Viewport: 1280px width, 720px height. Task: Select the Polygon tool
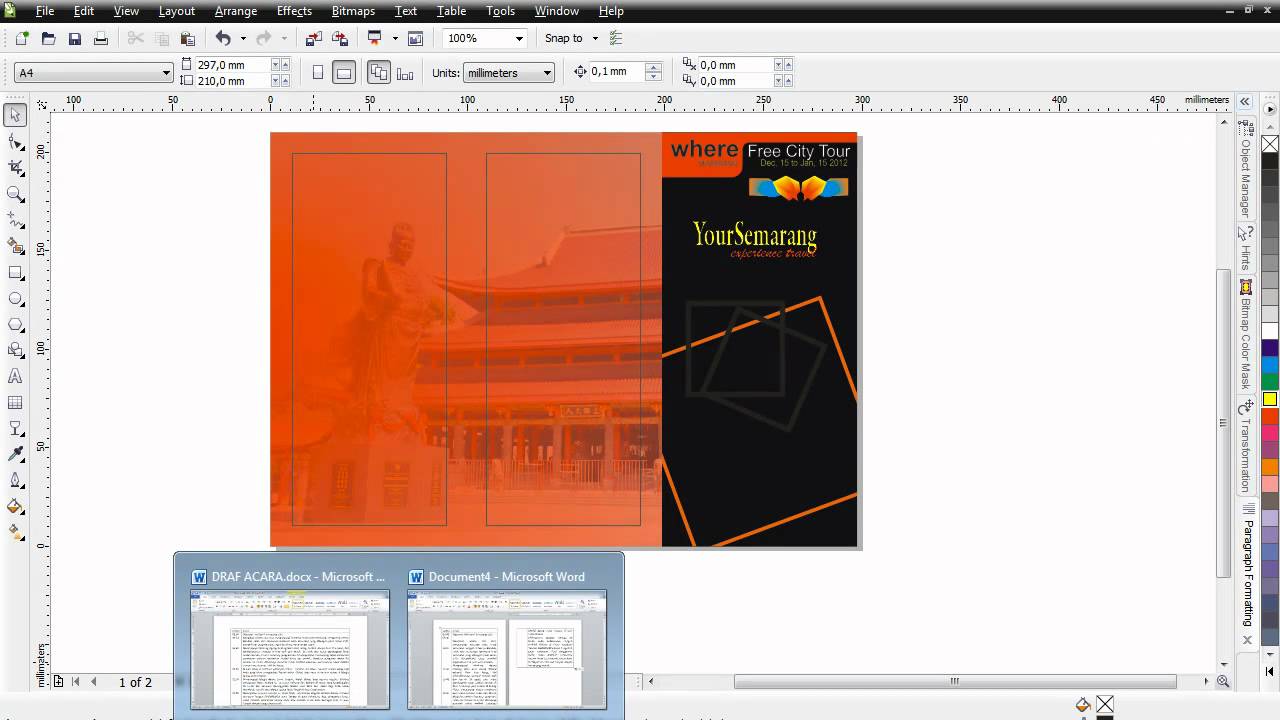(x=15, y=324)
